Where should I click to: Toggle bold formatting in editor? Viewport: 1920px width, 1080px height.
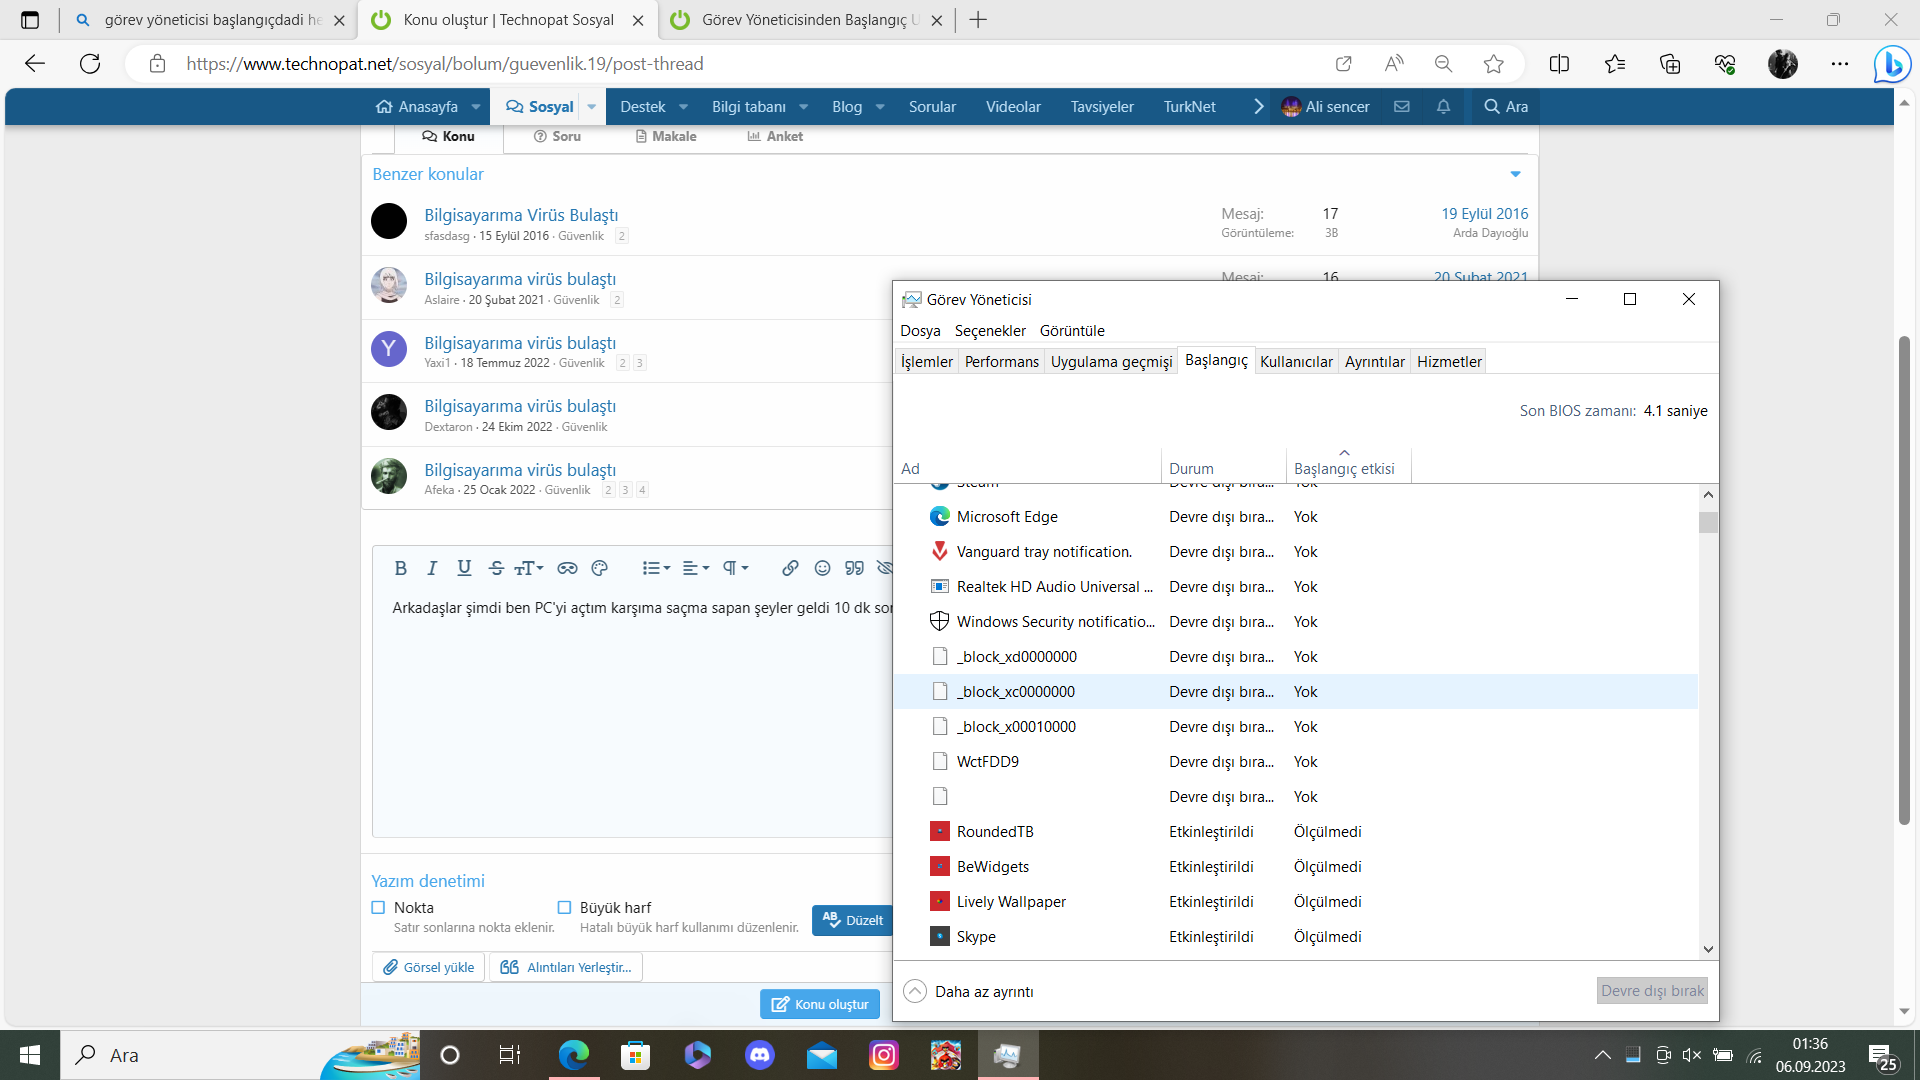(x=400, y=568)
